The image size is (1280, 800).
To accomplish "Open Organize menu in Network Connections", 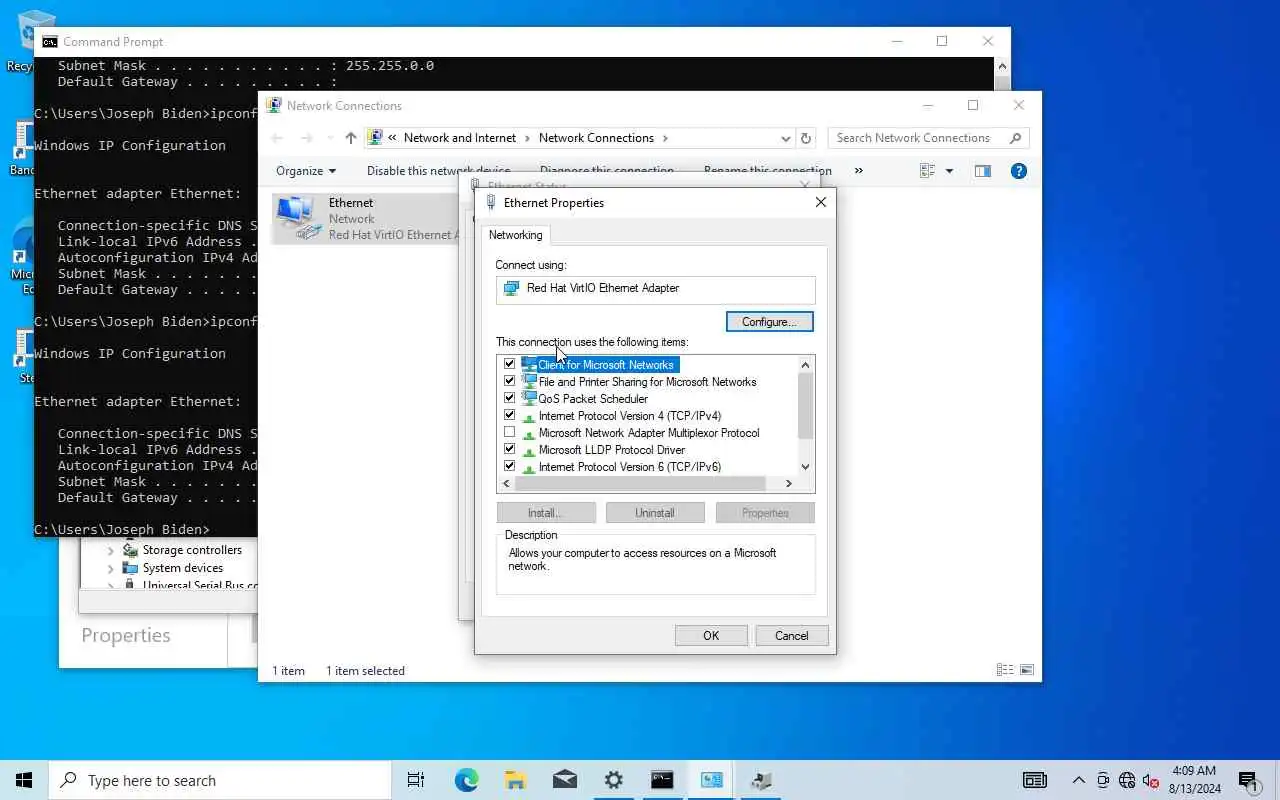I will click(306, 171).
